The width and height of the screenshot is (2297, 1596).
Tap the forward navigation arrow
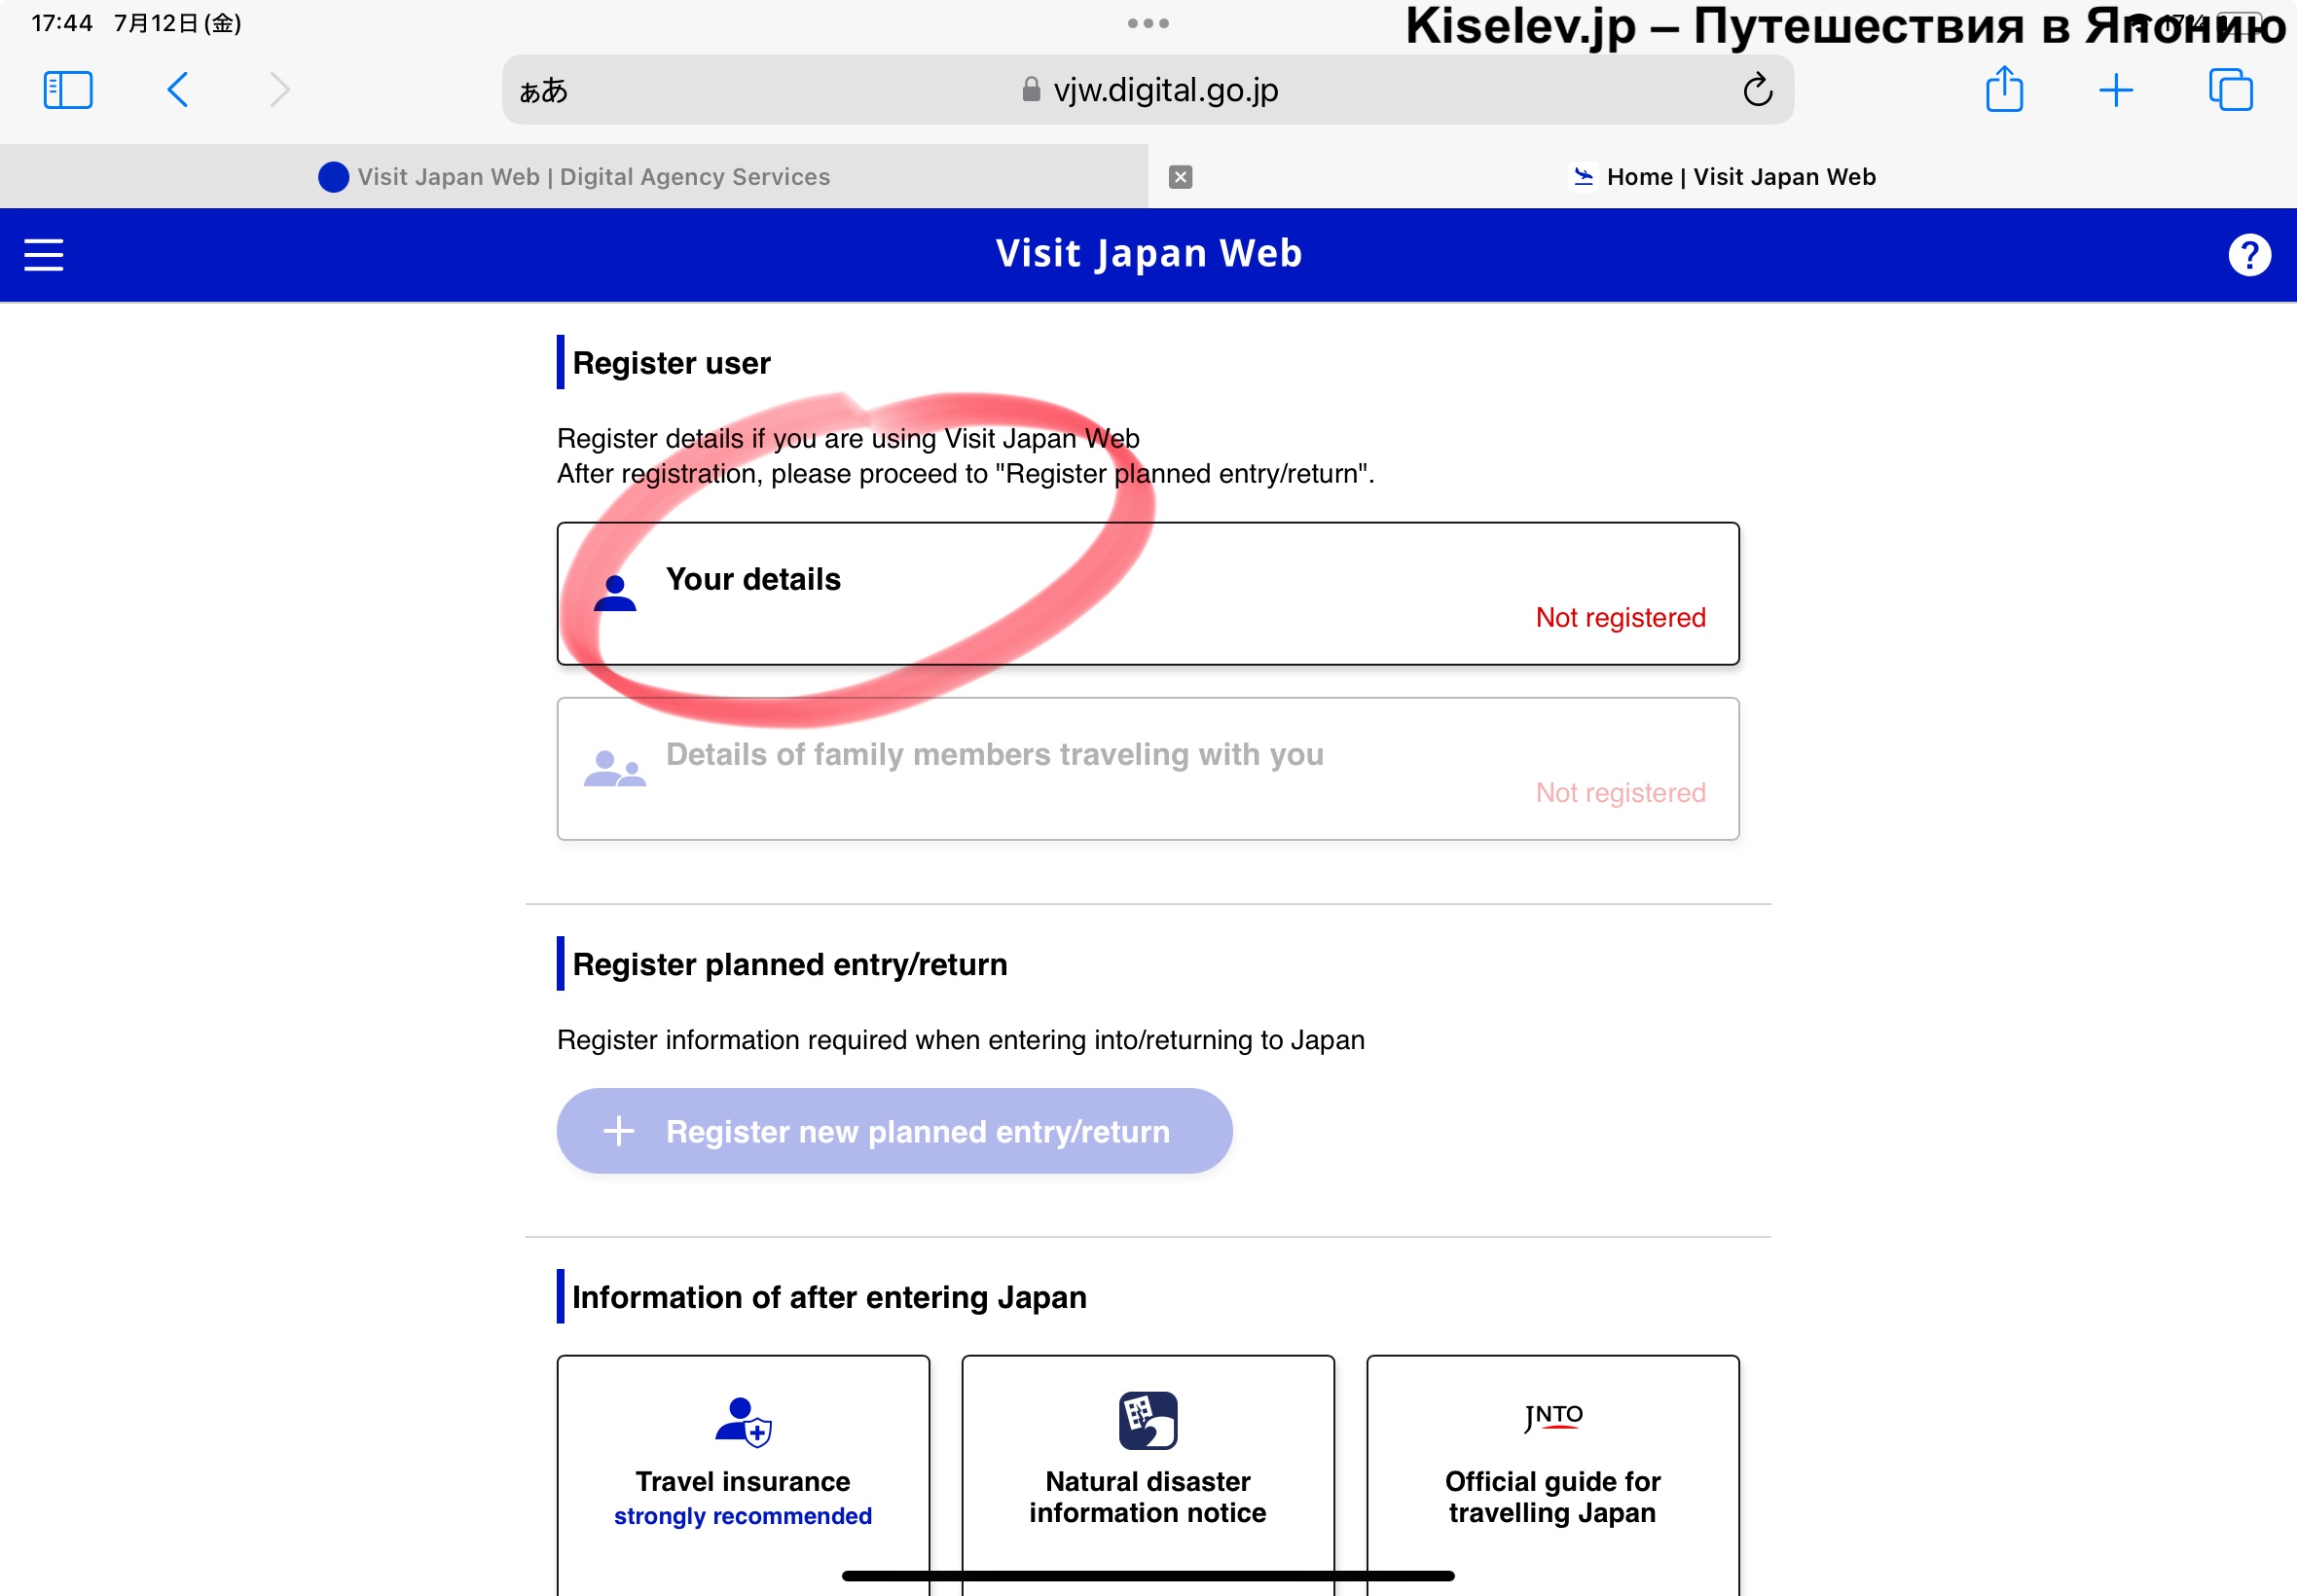coord(280,90)
